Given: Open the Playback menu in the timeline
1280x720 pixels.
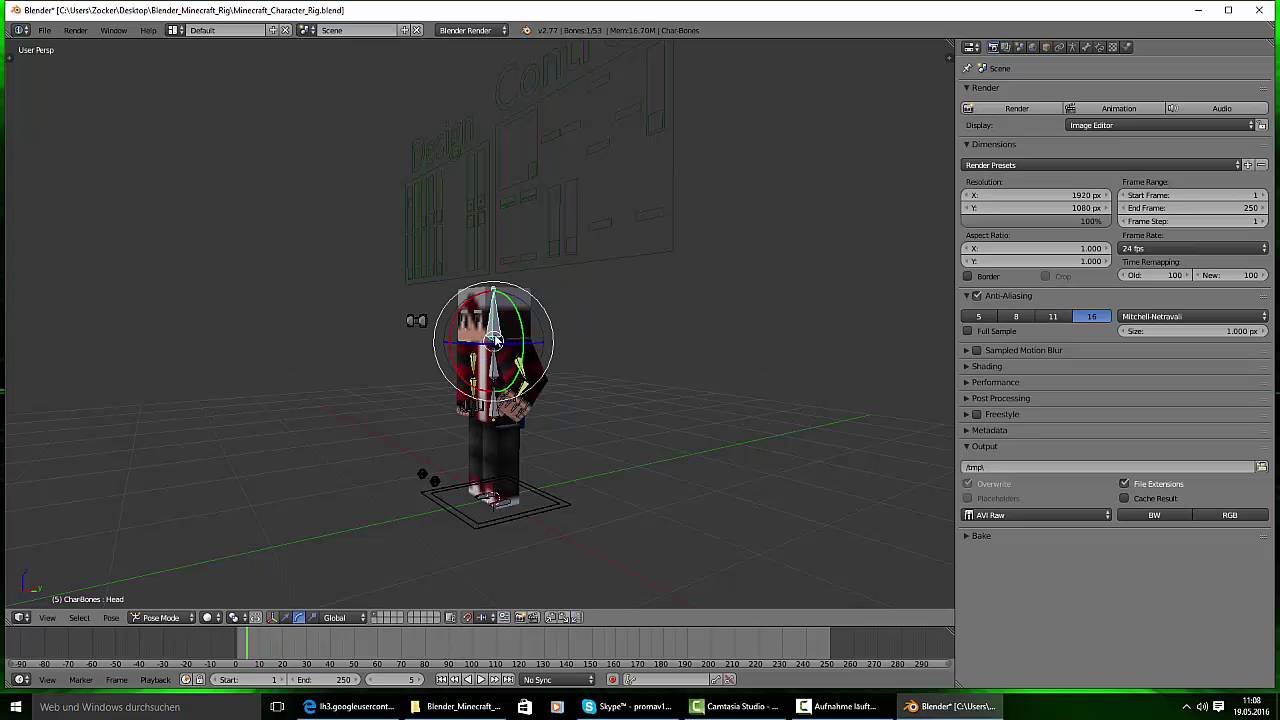Looking at the screenshot, I should (x=155, y=680).
